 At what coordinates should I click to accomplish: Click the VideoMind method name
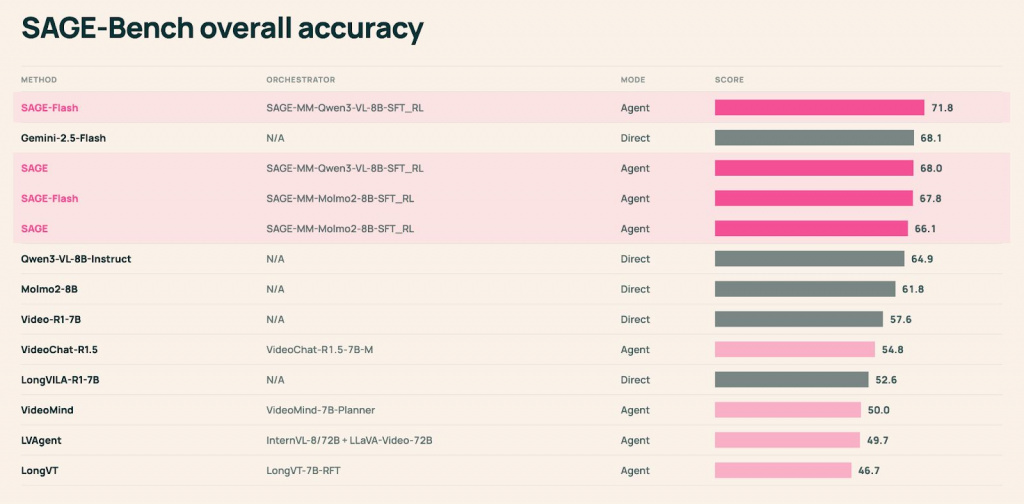[x=47, y=410]
